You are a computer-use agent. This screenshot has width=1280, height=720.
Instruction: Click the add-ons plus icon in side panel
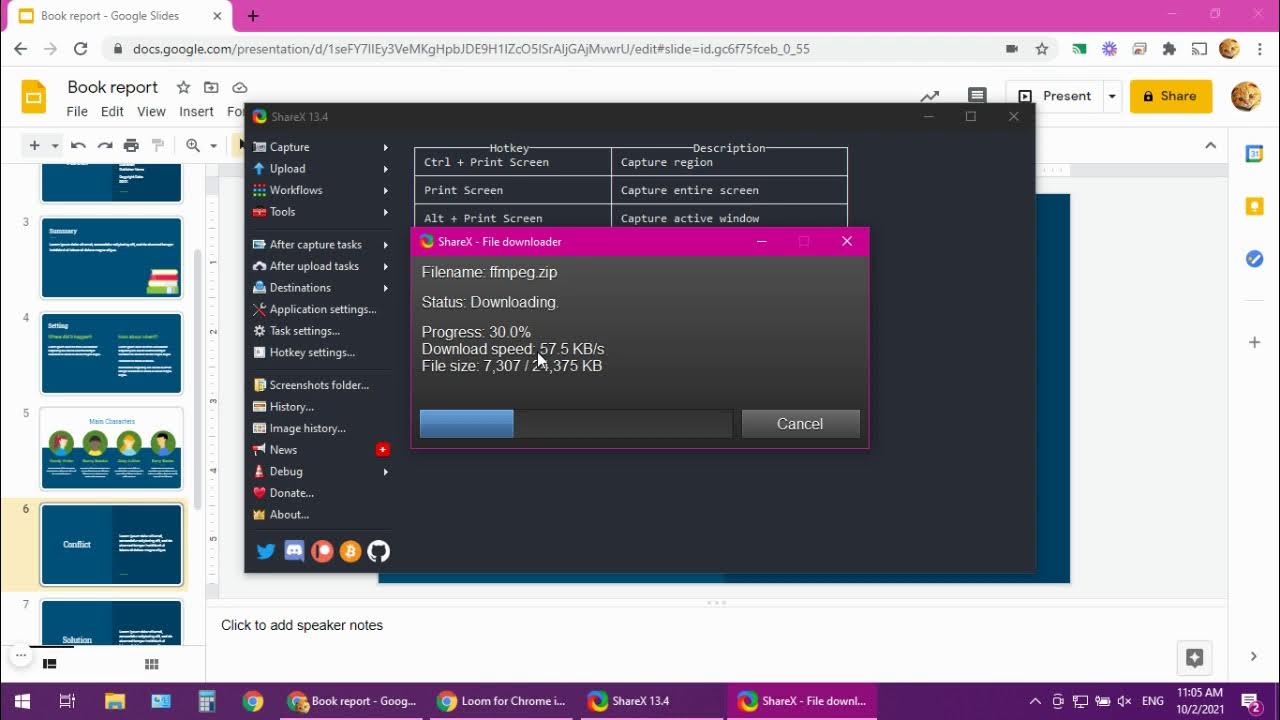point(1254,342)
